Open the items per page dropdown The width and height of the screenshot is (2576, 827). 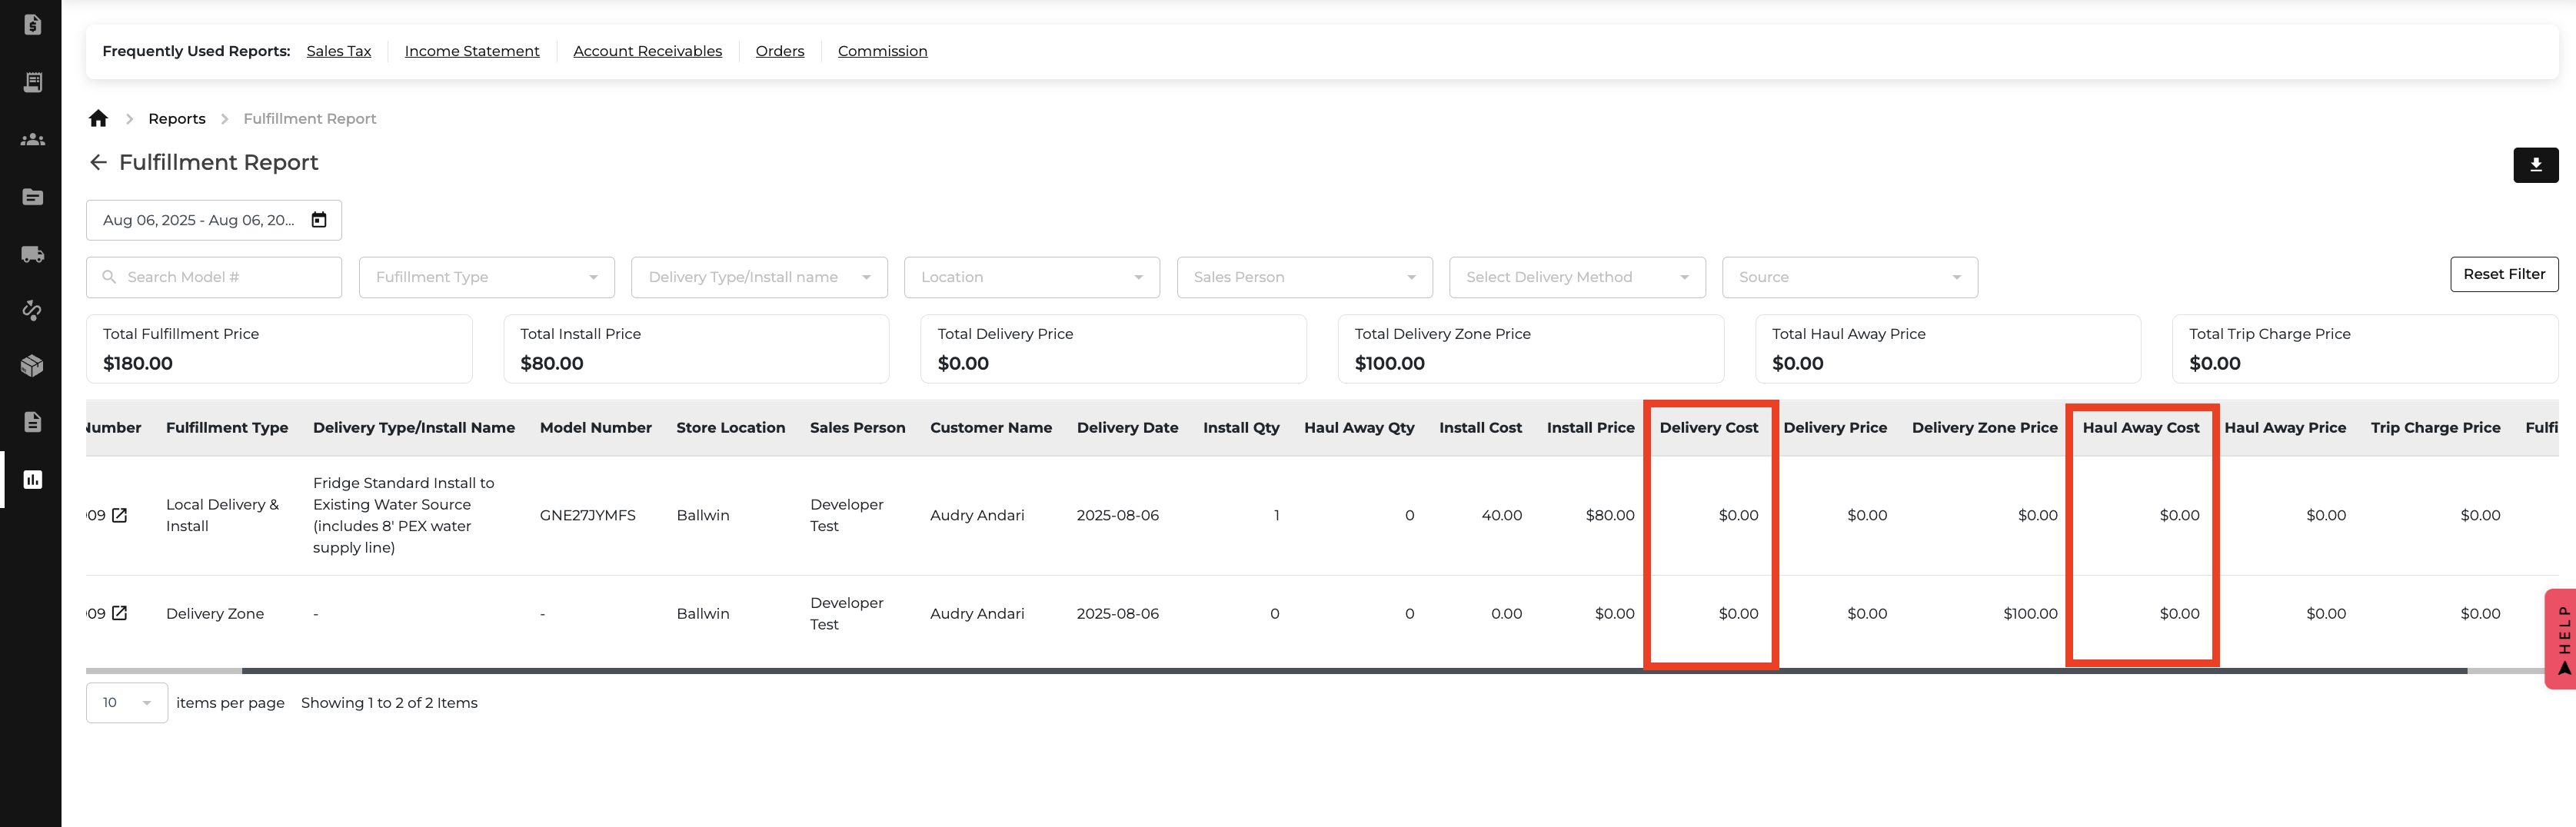[x=127, y=703]
